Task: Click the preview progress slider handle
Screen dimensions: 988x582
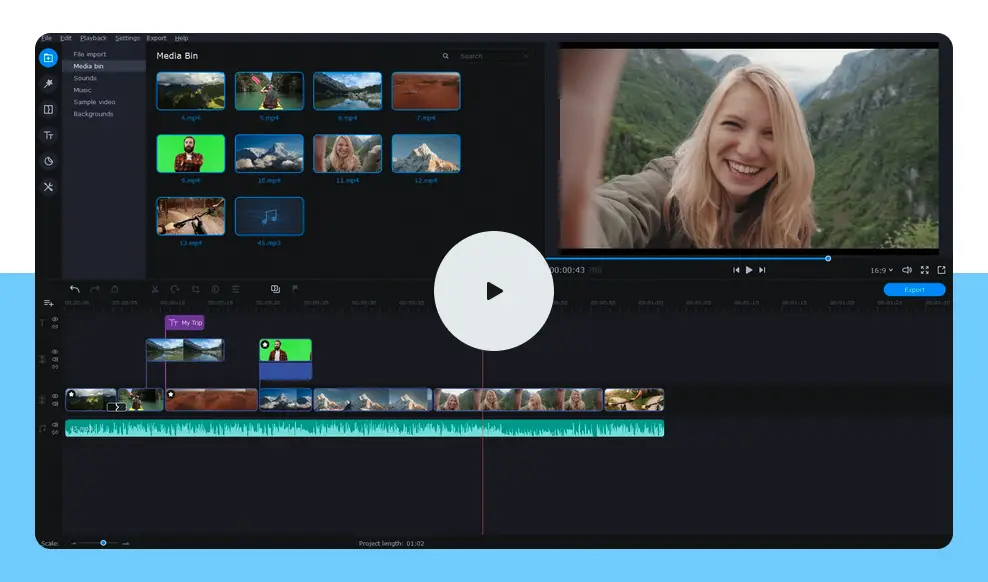Action: click(828, 258)
